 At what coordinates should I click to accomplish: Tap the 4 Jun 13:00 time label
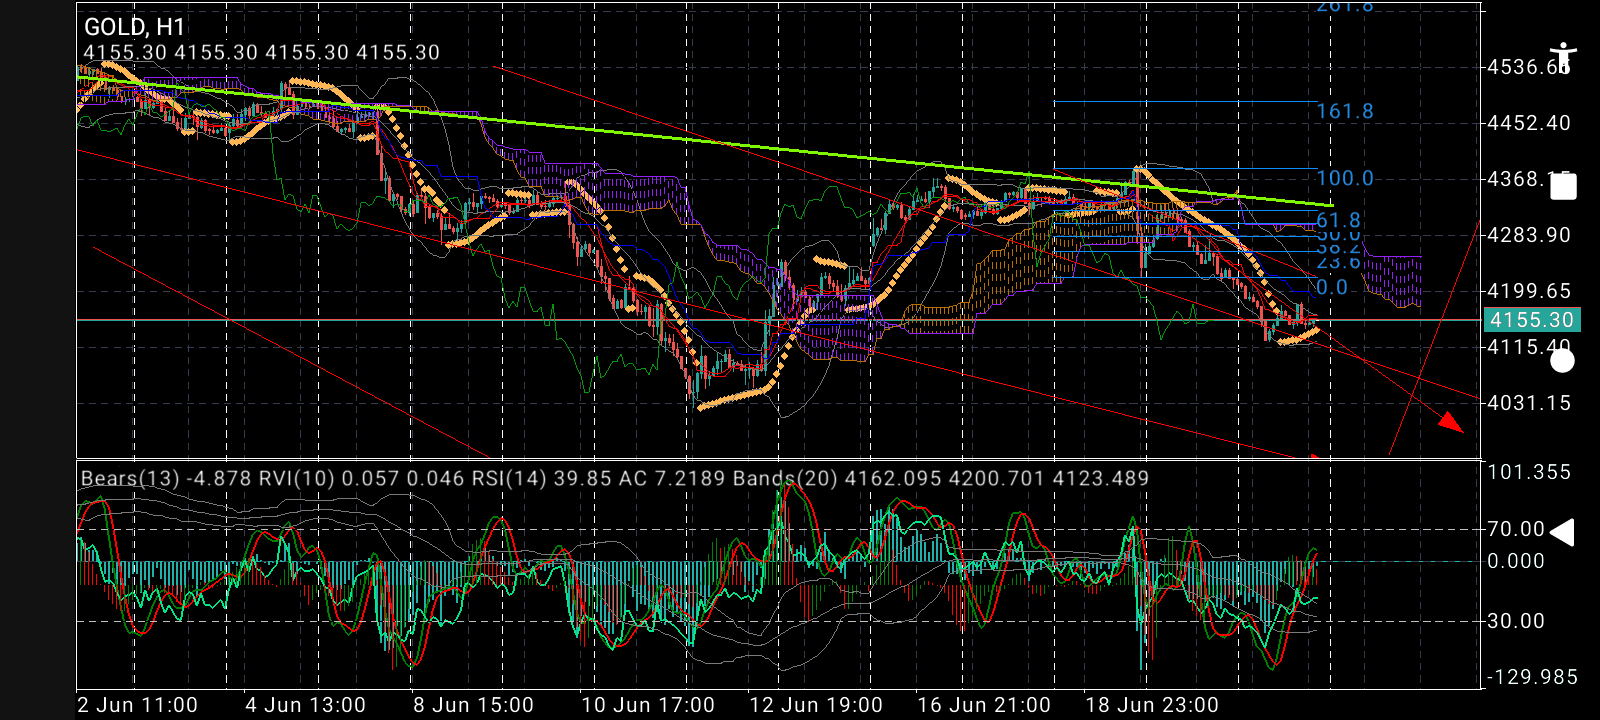point(306,705)
